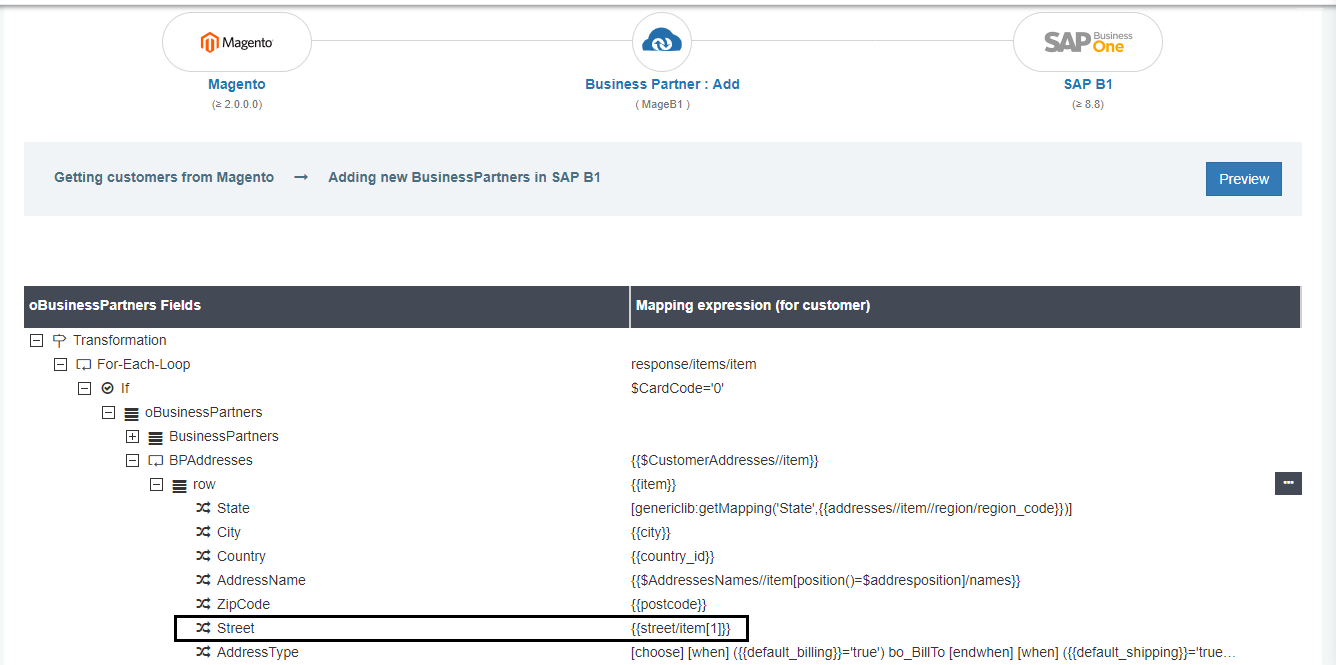Click the loop icon next to For-Each-Loop
This screenshot has height=665, width=1336.
83,364
